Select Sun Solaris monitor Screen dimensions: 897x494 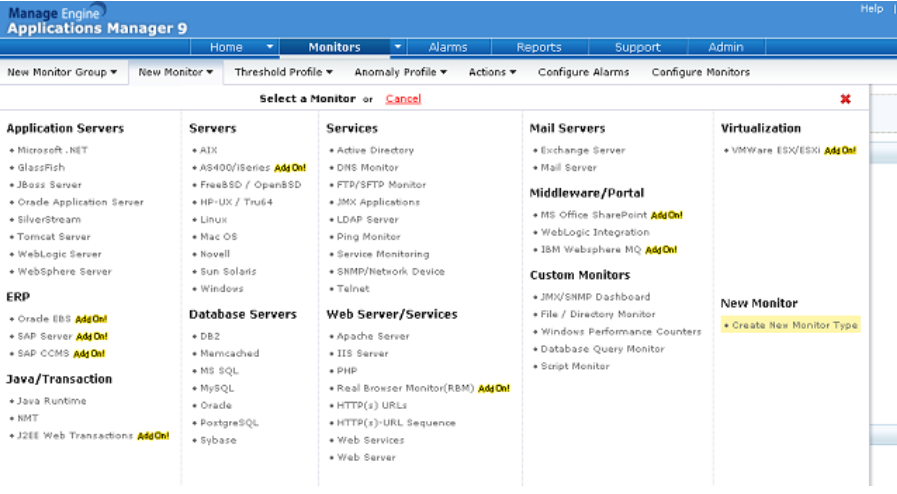coord(228,271)
